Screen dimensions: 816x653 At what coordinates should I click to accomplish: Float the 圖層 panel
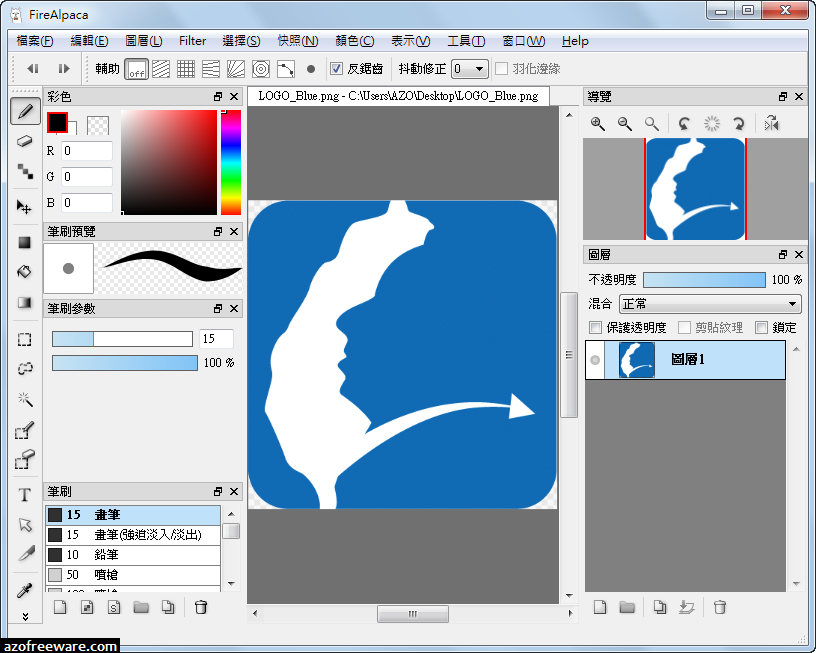coord(783,254)
